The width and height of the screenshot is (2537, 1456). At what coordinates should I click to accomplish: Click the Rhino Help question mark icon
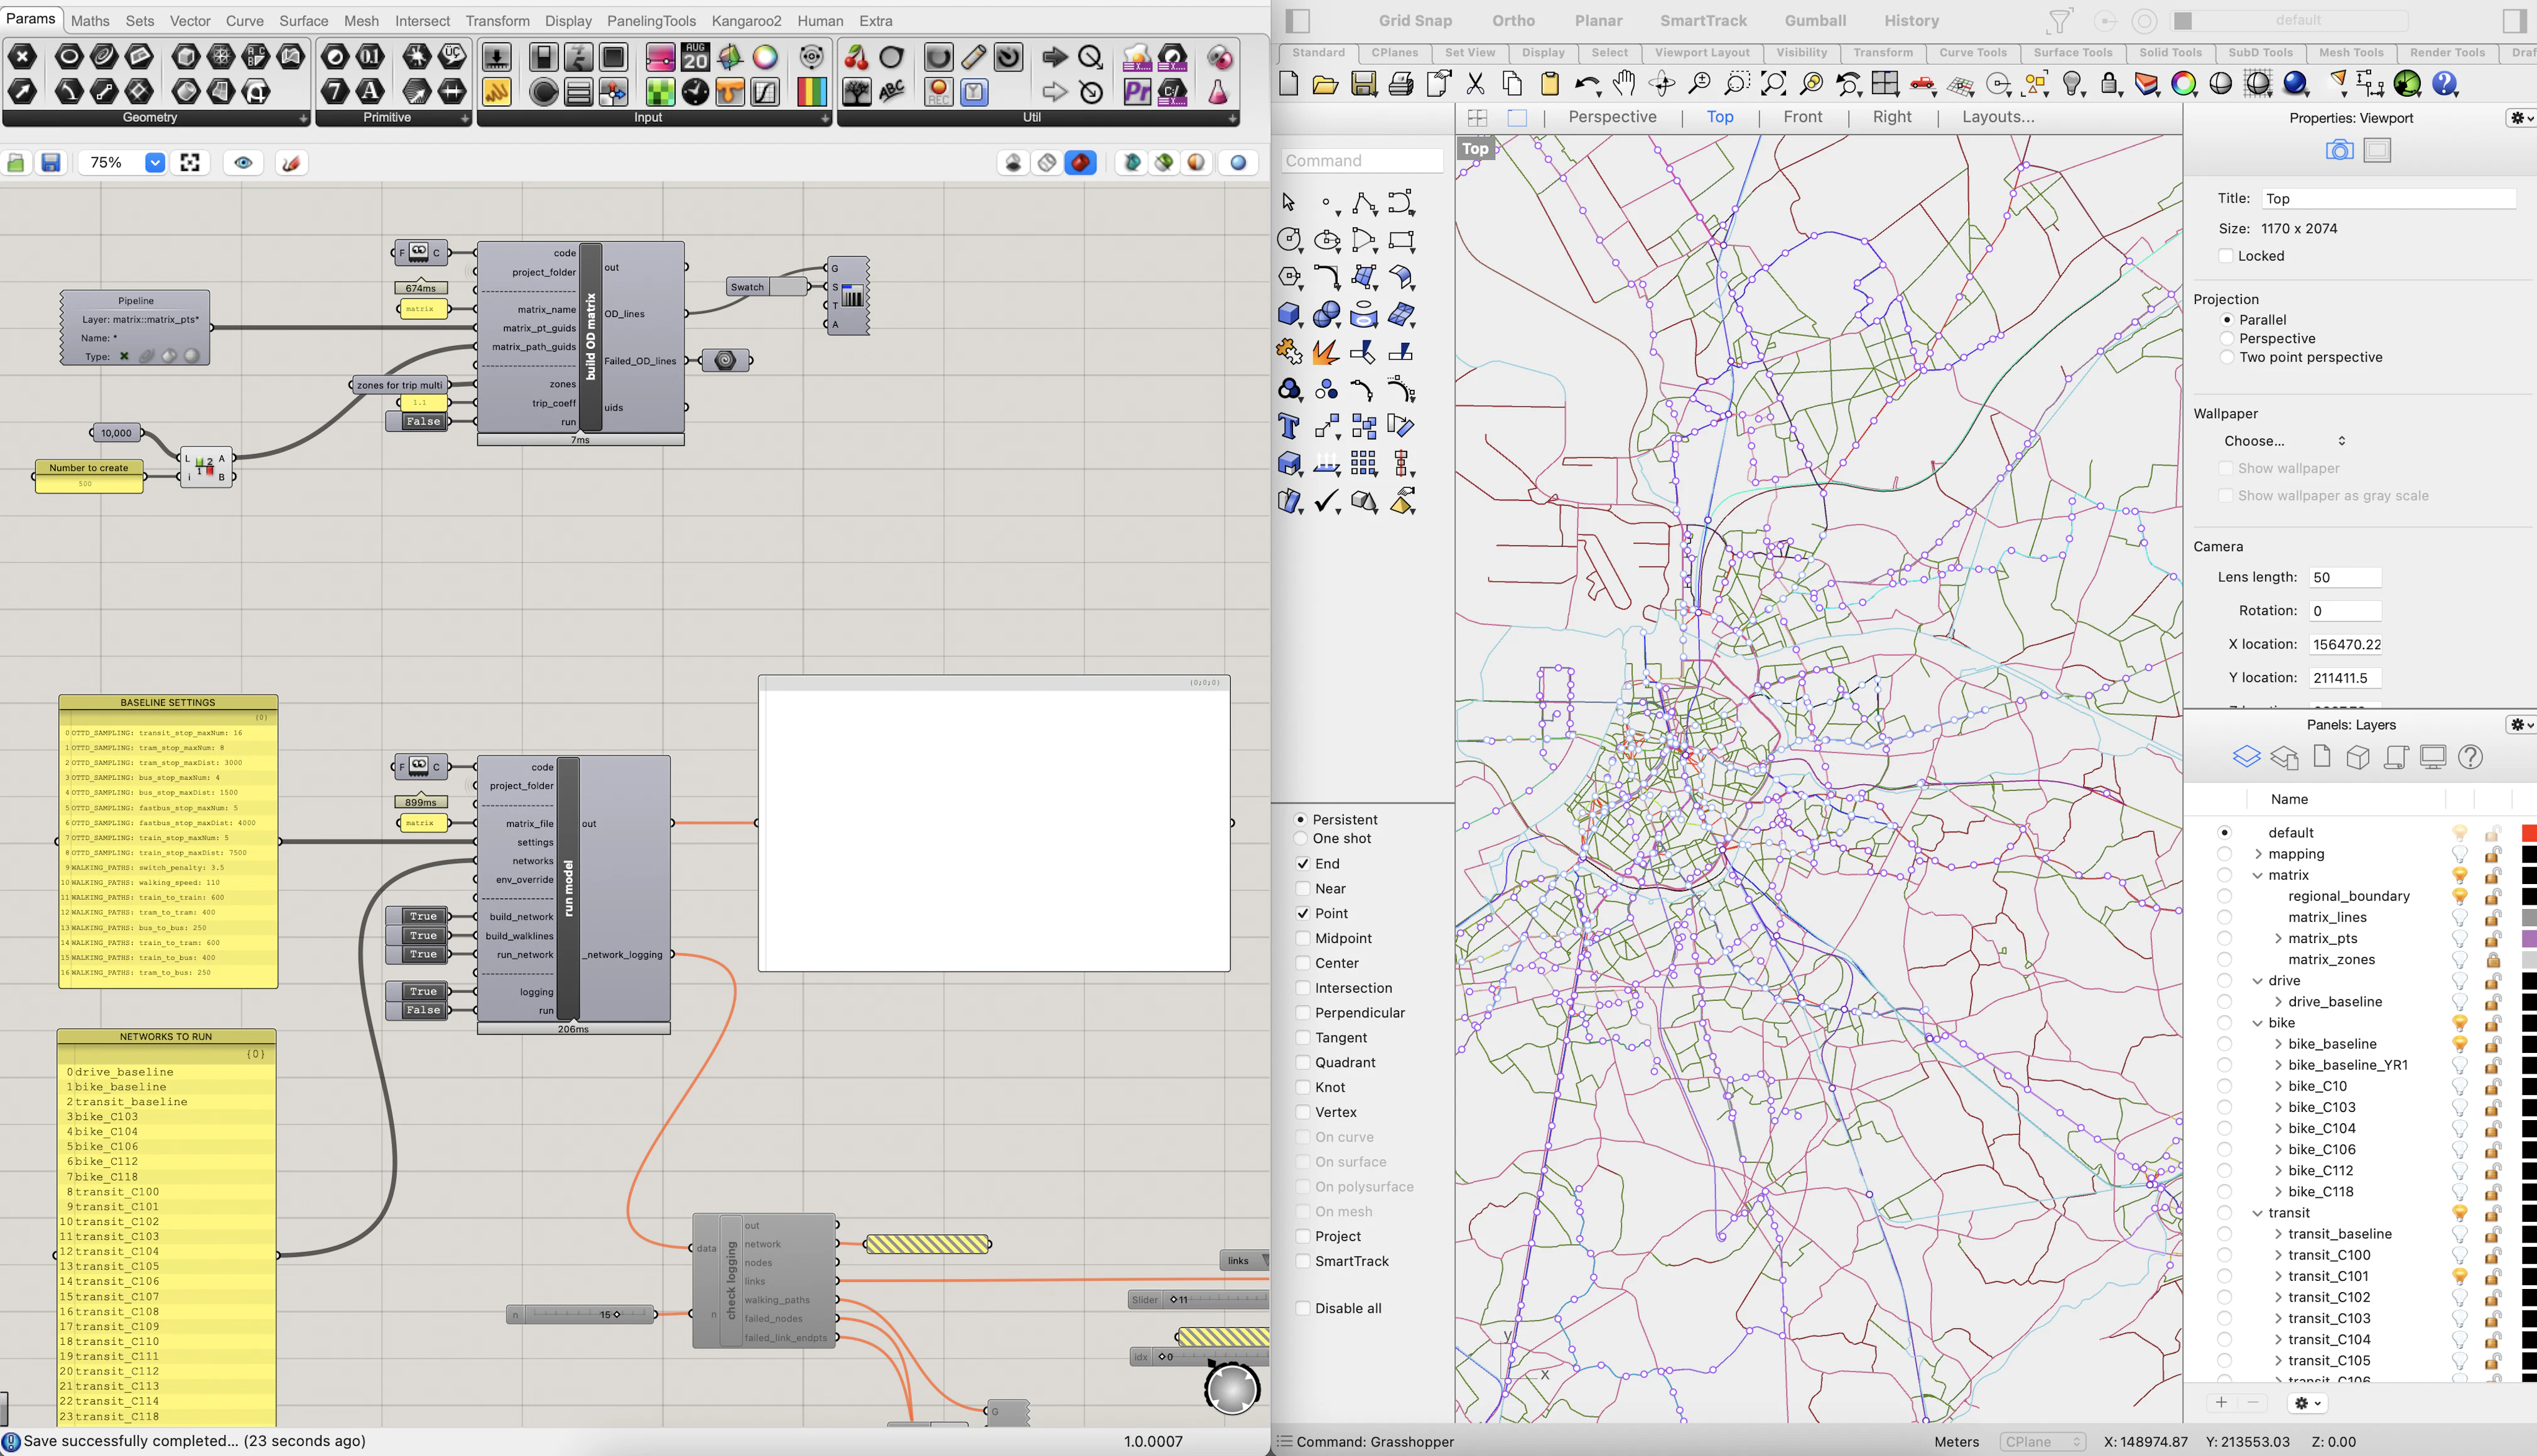pyautogui.click(x=2444, y=84)
